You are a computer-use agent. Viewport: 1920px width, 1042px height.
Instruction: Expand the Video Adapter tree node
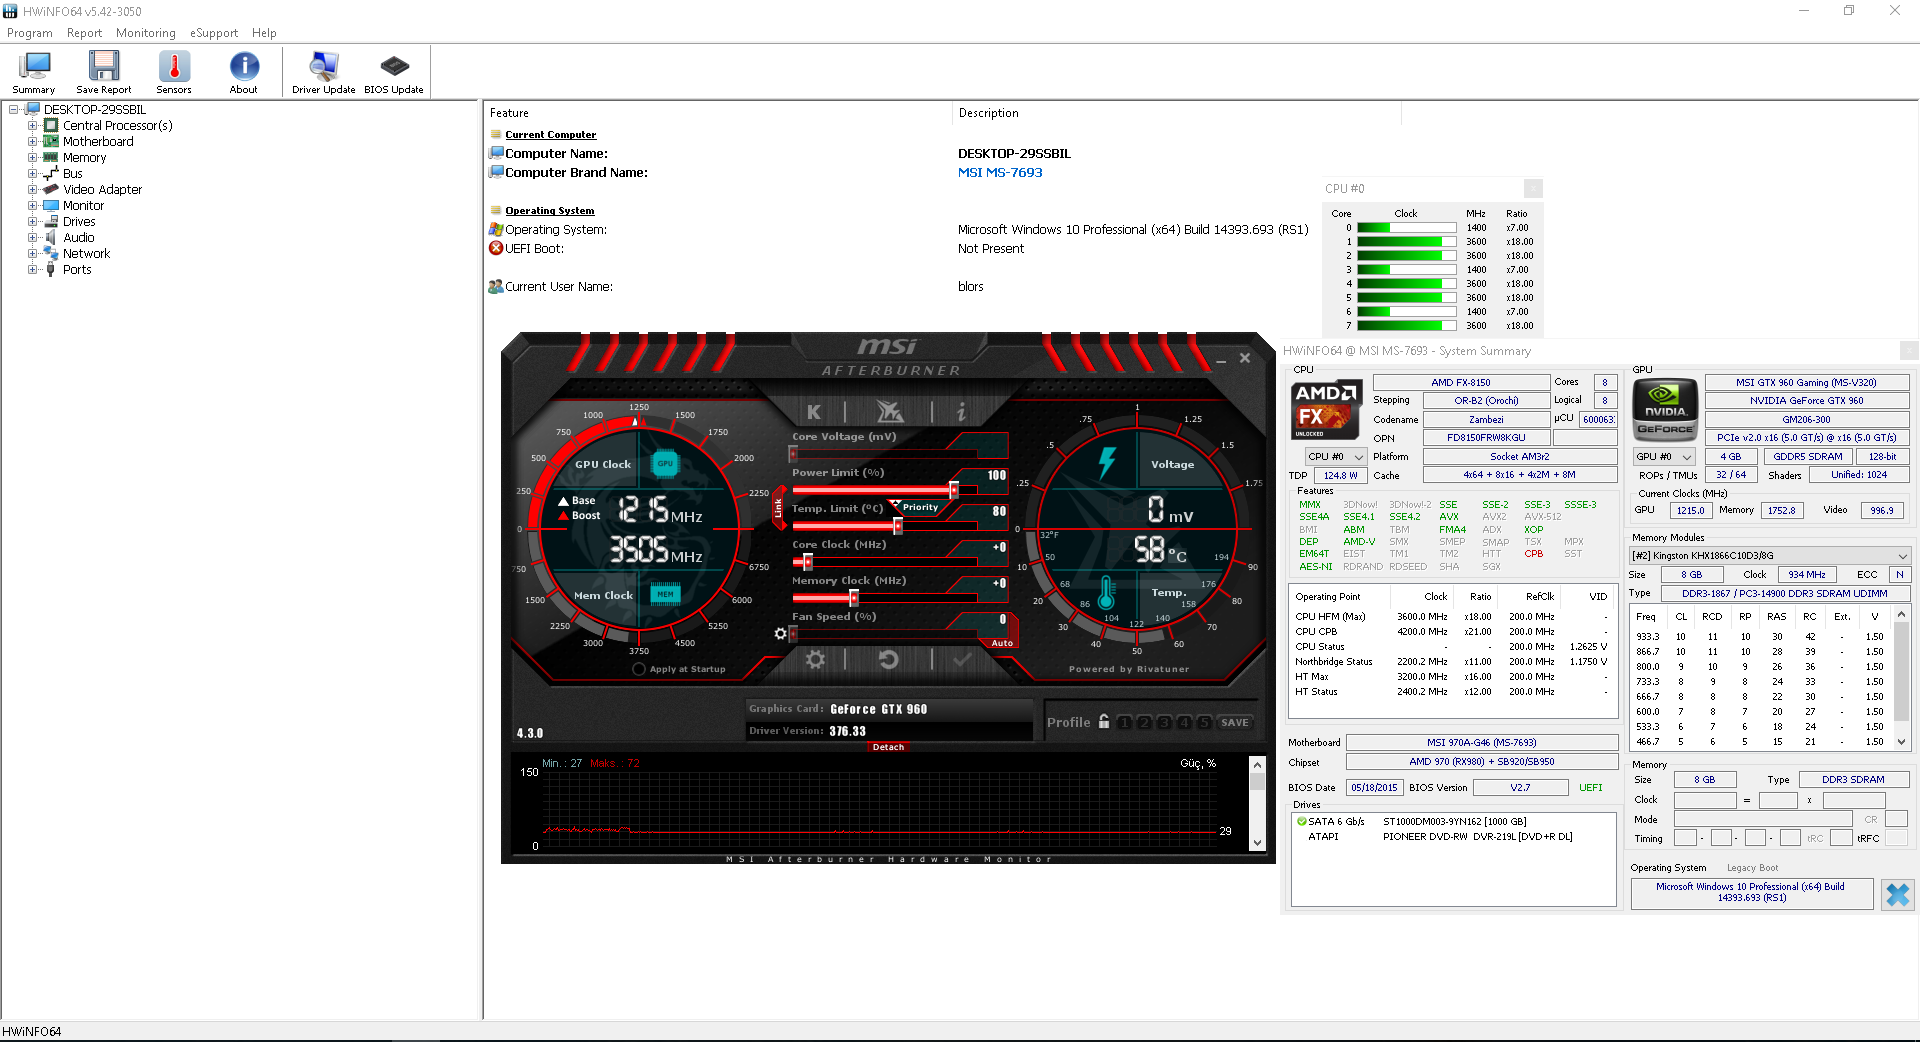point(33,190)
